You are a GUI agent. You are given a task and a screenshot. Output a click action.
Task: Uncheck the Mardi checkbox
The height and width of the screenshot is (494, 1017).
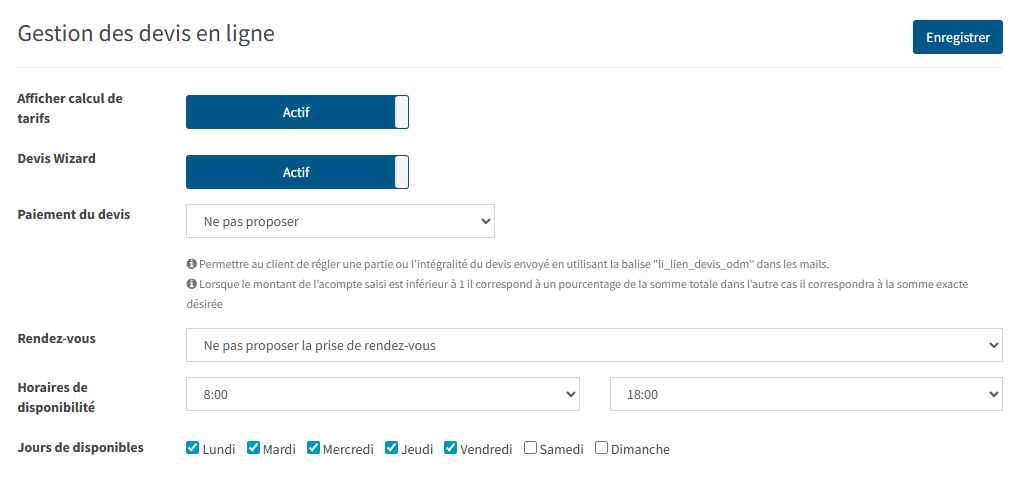pos(253,447)
